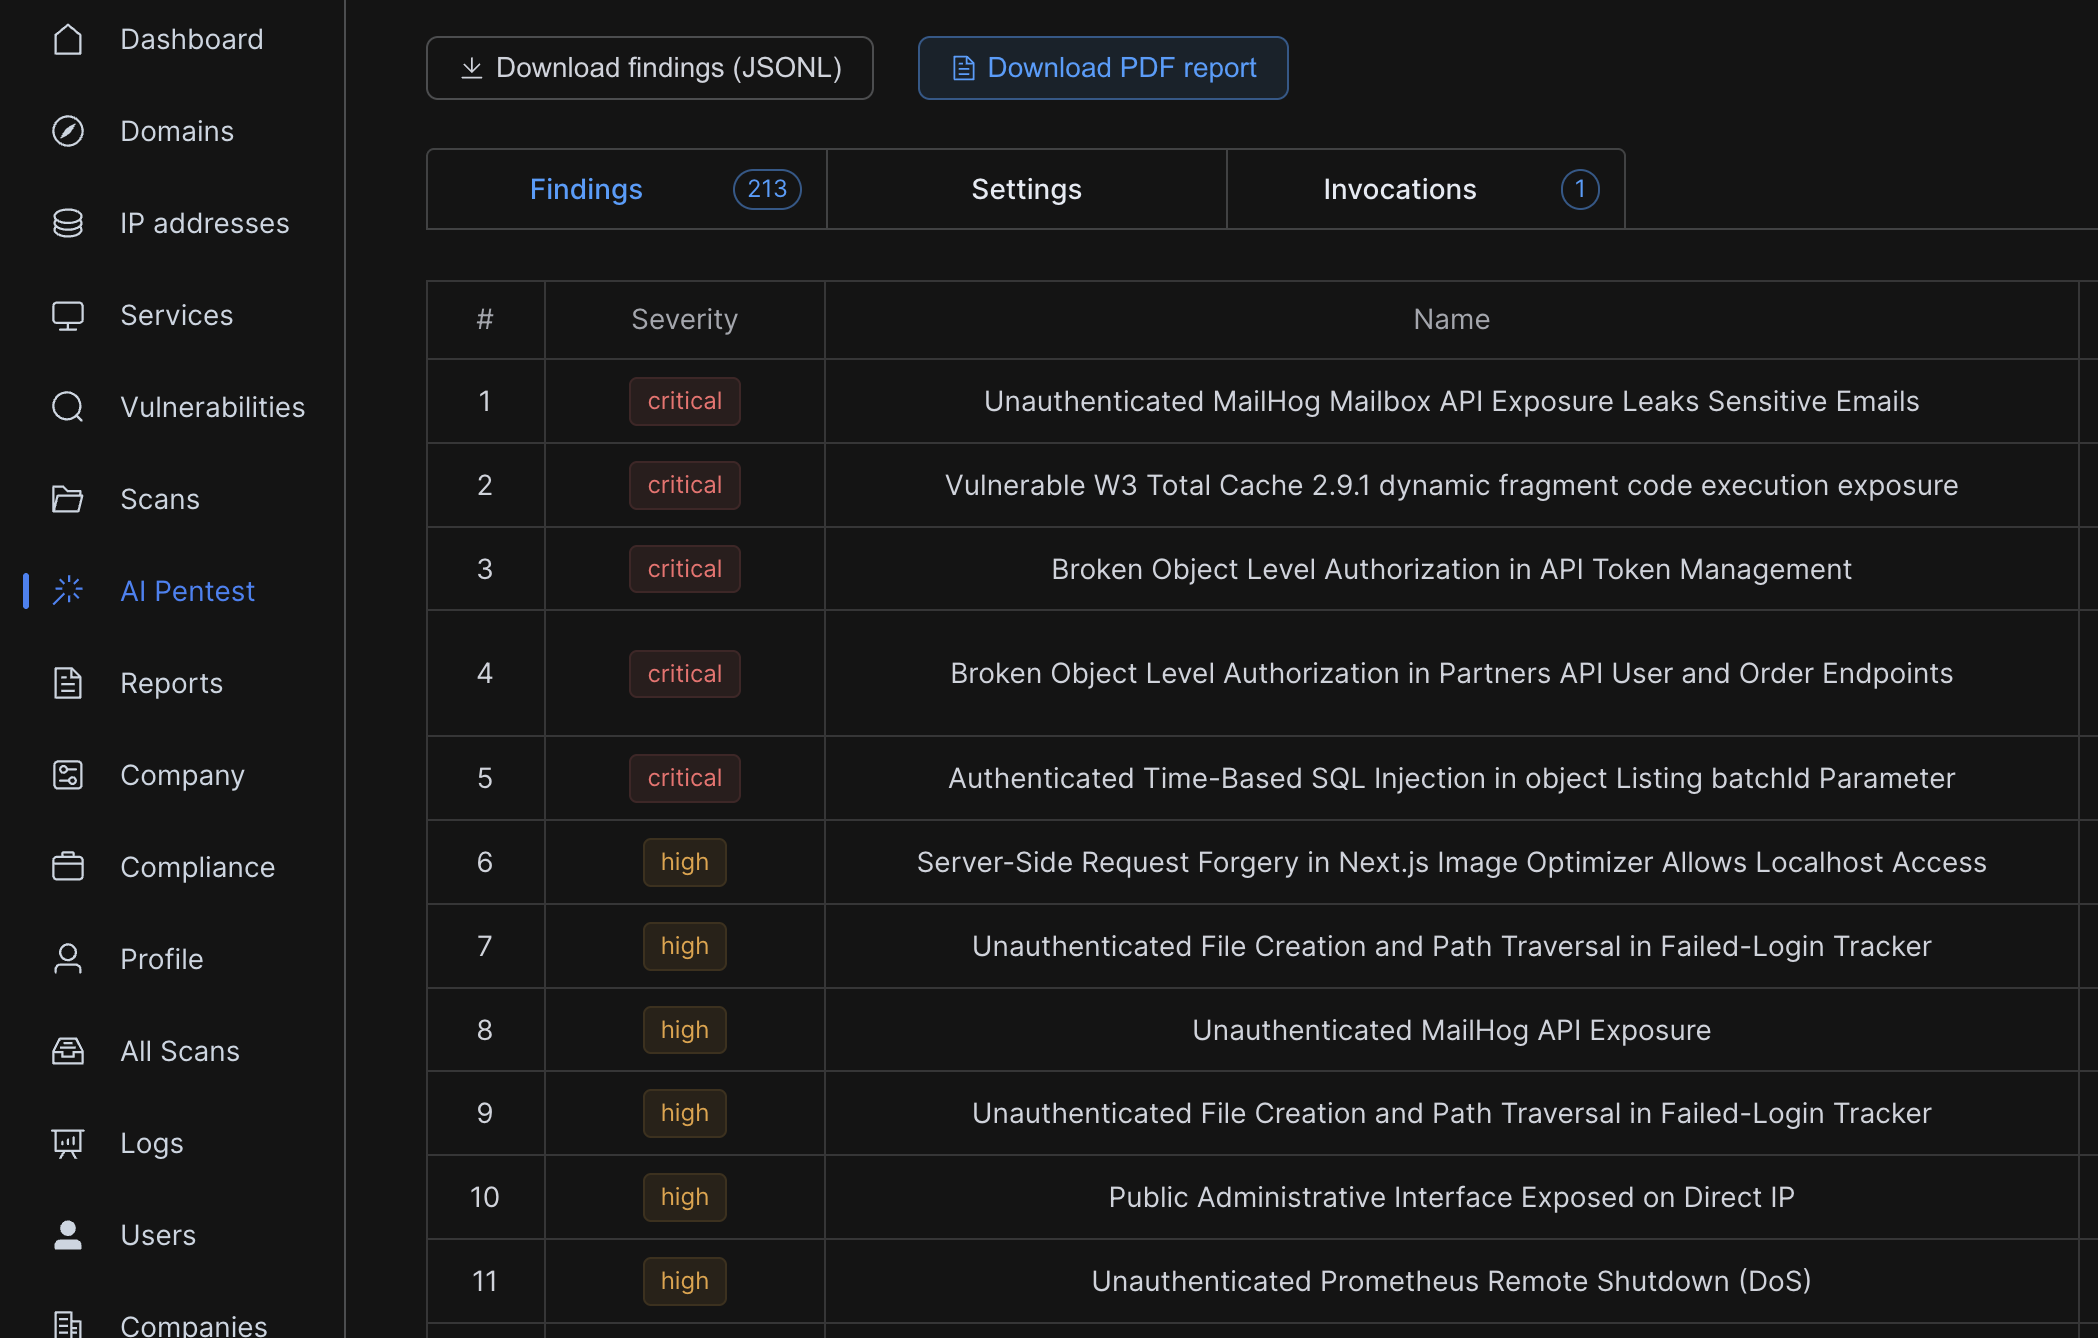Download the PDF report

pos(1103,68)
